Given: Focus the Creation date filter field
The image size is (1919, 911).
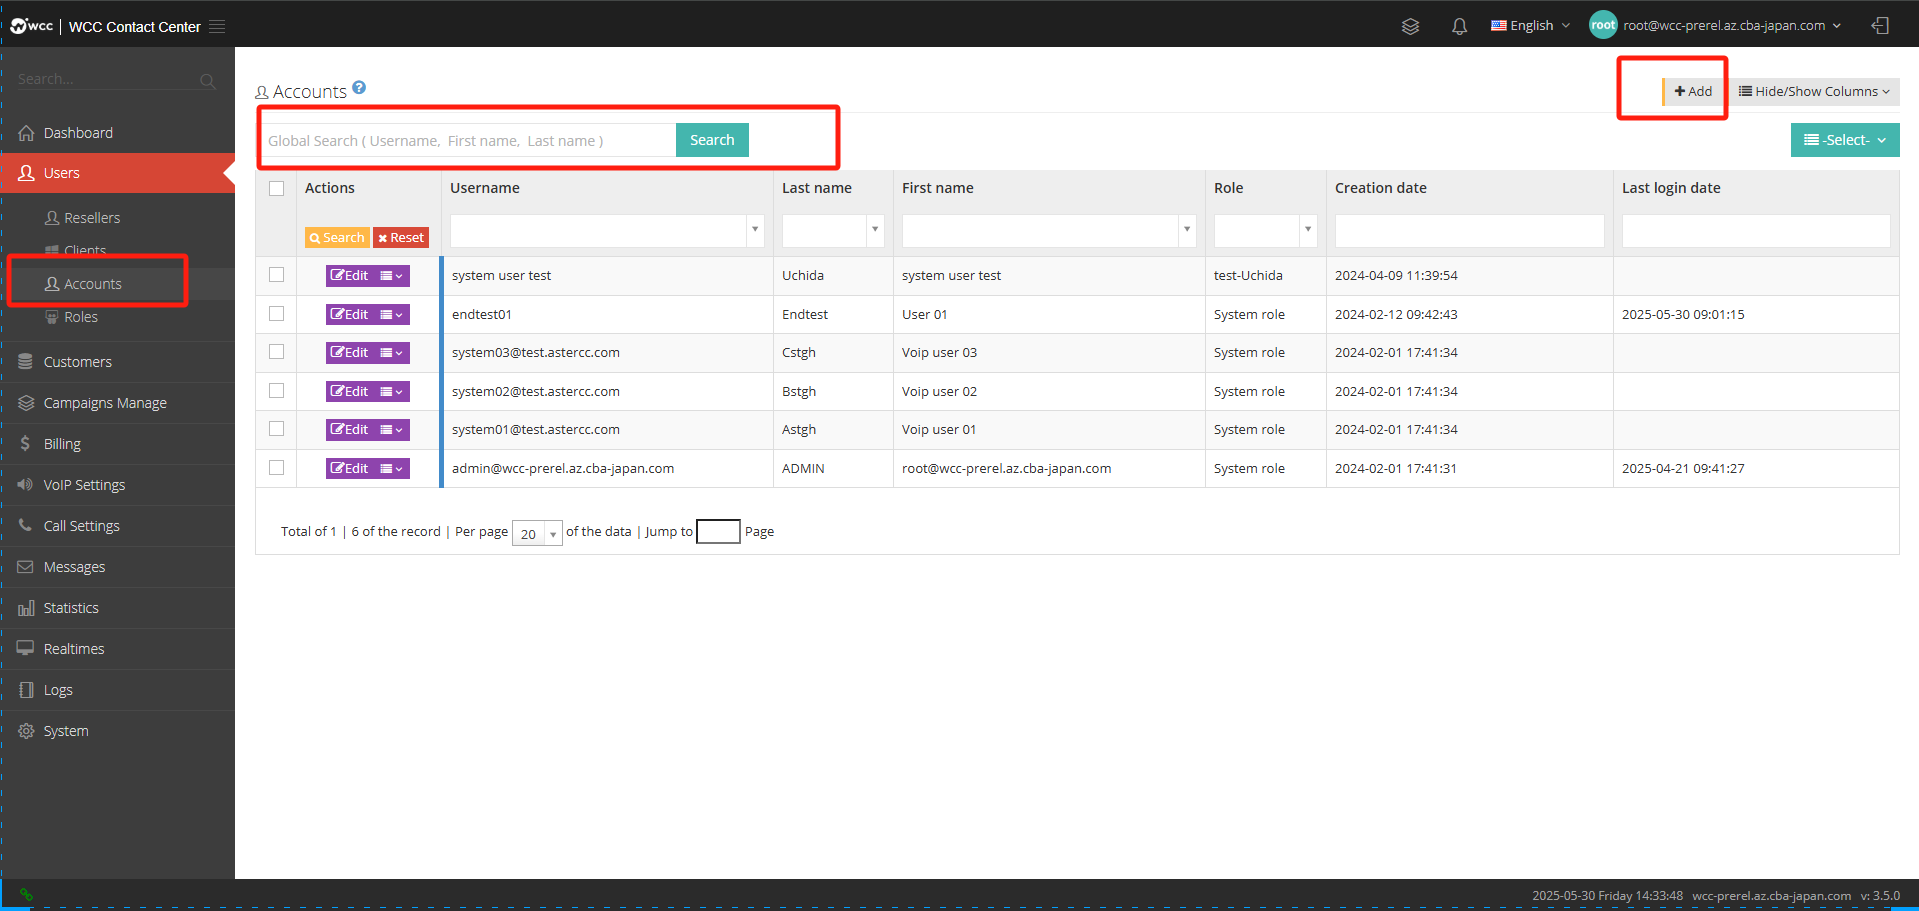Looking at the screenshot, I should [x=1469, y=230].
